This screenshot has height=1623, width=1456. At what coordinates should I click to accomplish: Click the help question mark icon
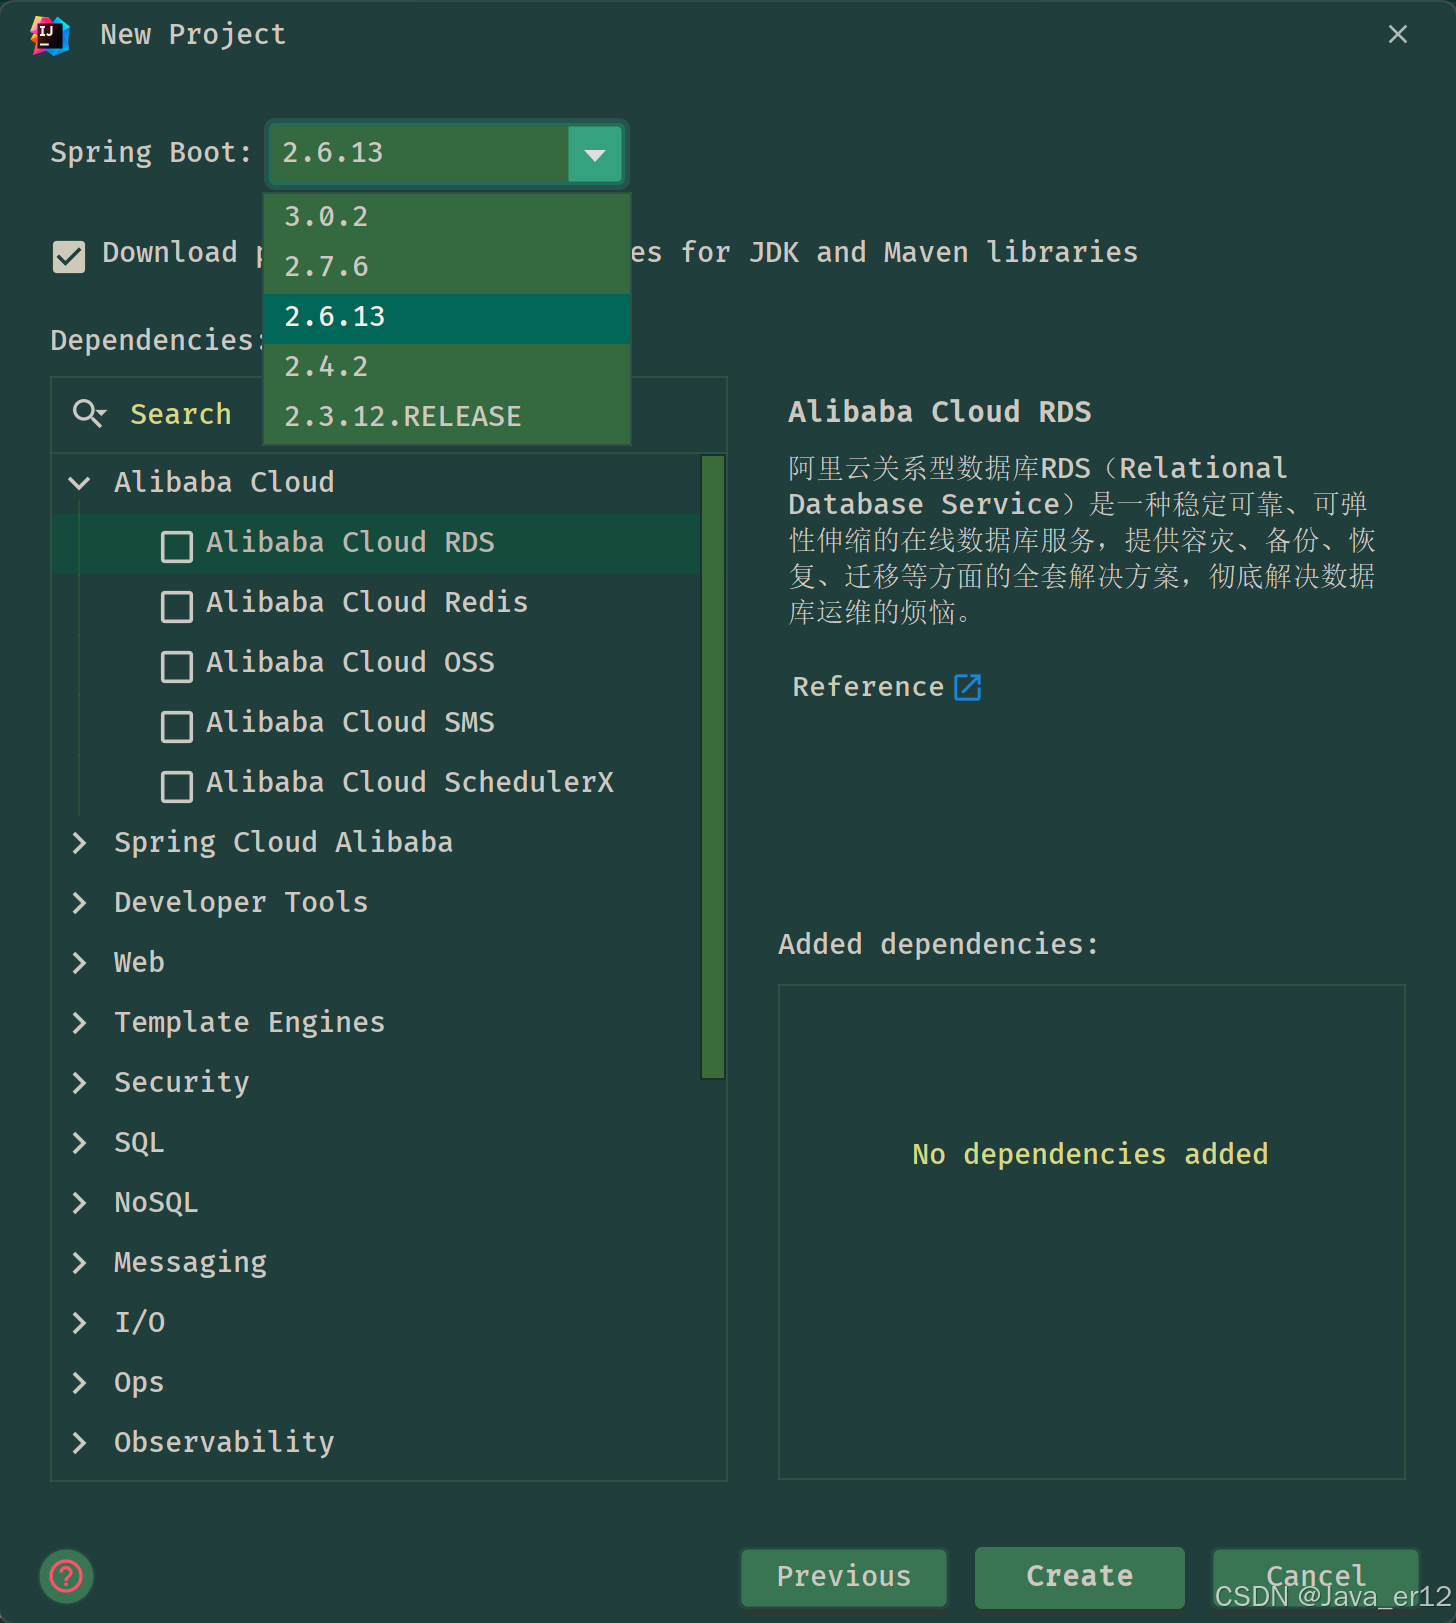[x=66, y=1576]
